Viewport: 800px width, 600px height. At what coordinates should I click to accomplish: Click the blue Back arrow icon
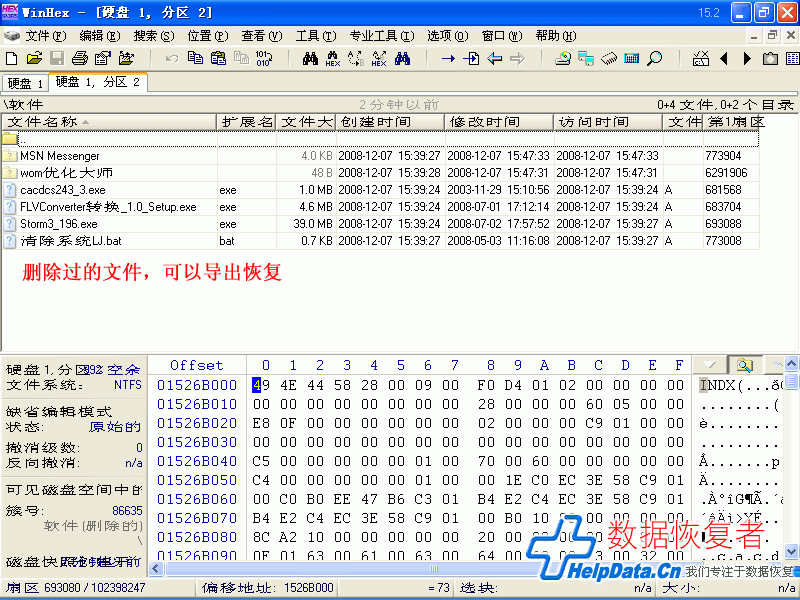point(494,59)
